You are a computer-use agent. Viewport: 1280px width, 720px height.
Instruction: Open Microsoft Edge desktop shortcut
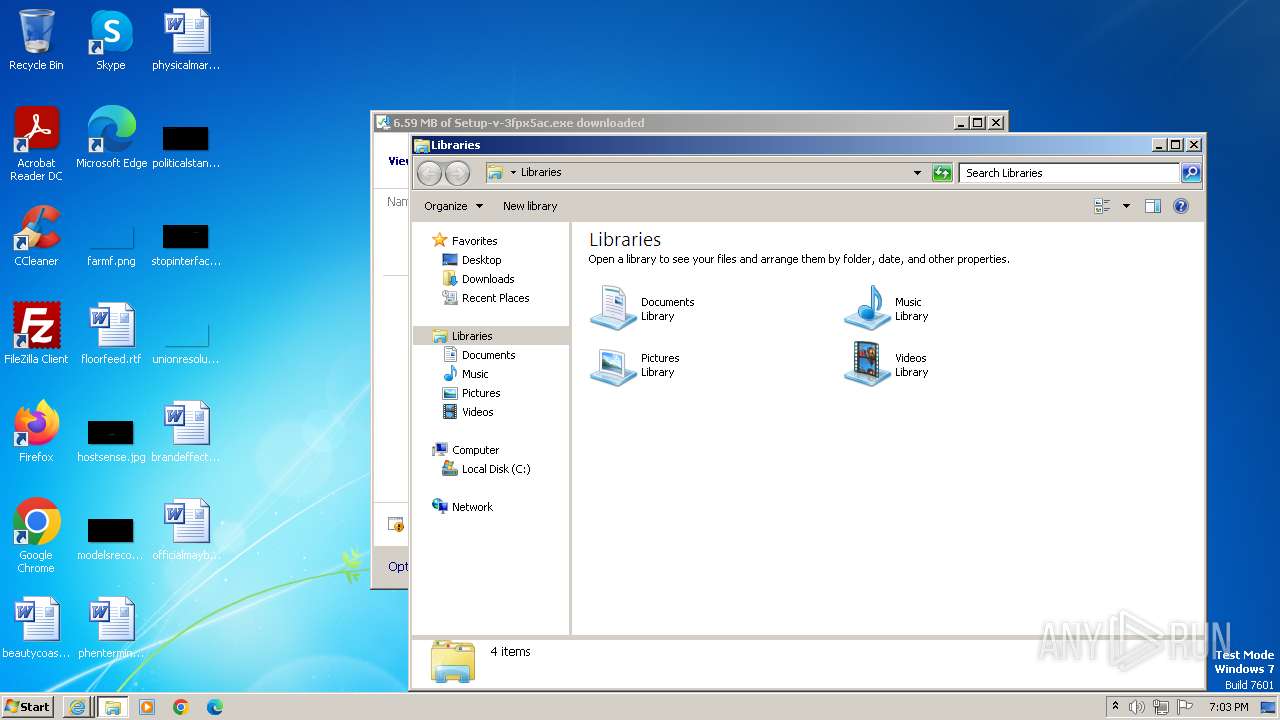111,138
